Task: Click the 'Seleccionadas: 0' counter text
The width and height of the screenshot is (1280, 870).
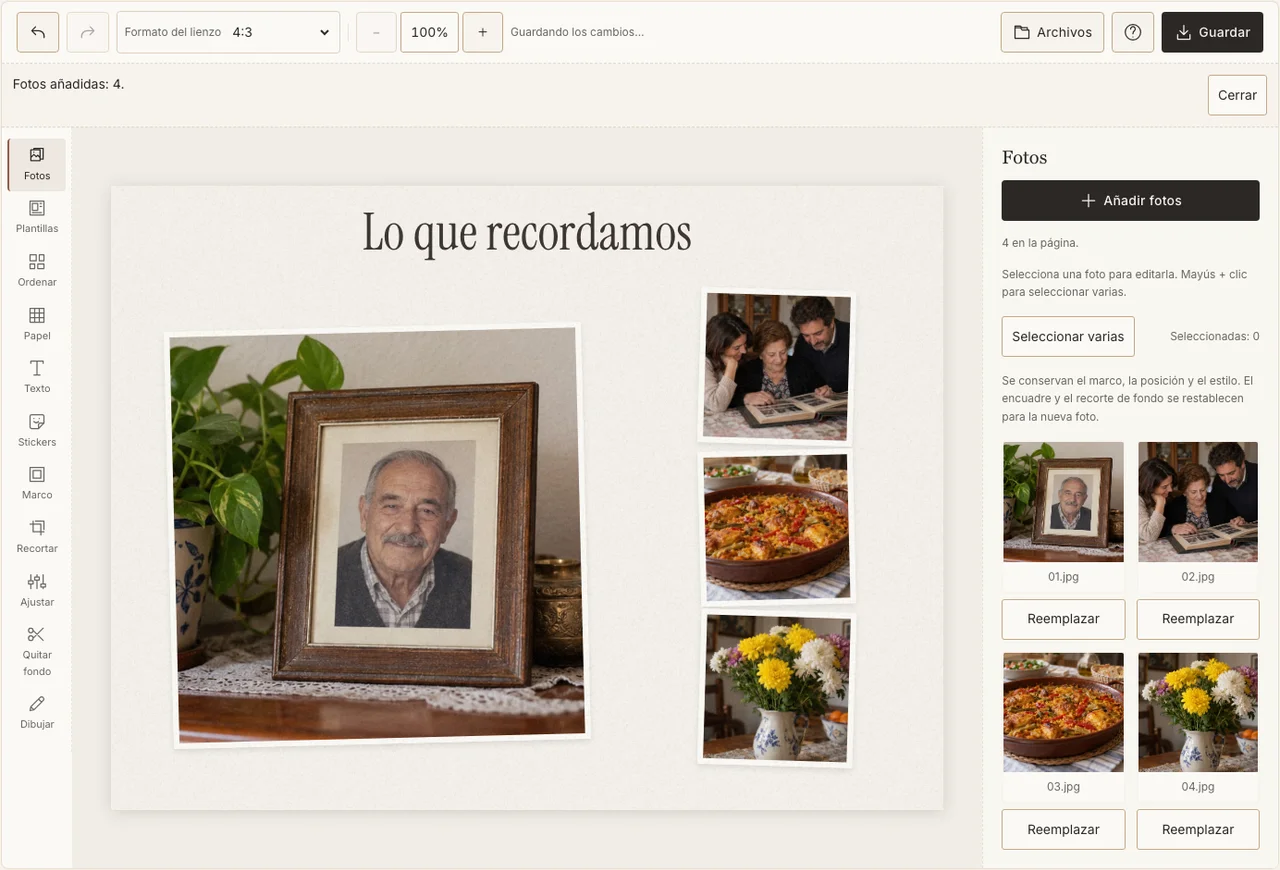Action: [x=1215, y=336]
